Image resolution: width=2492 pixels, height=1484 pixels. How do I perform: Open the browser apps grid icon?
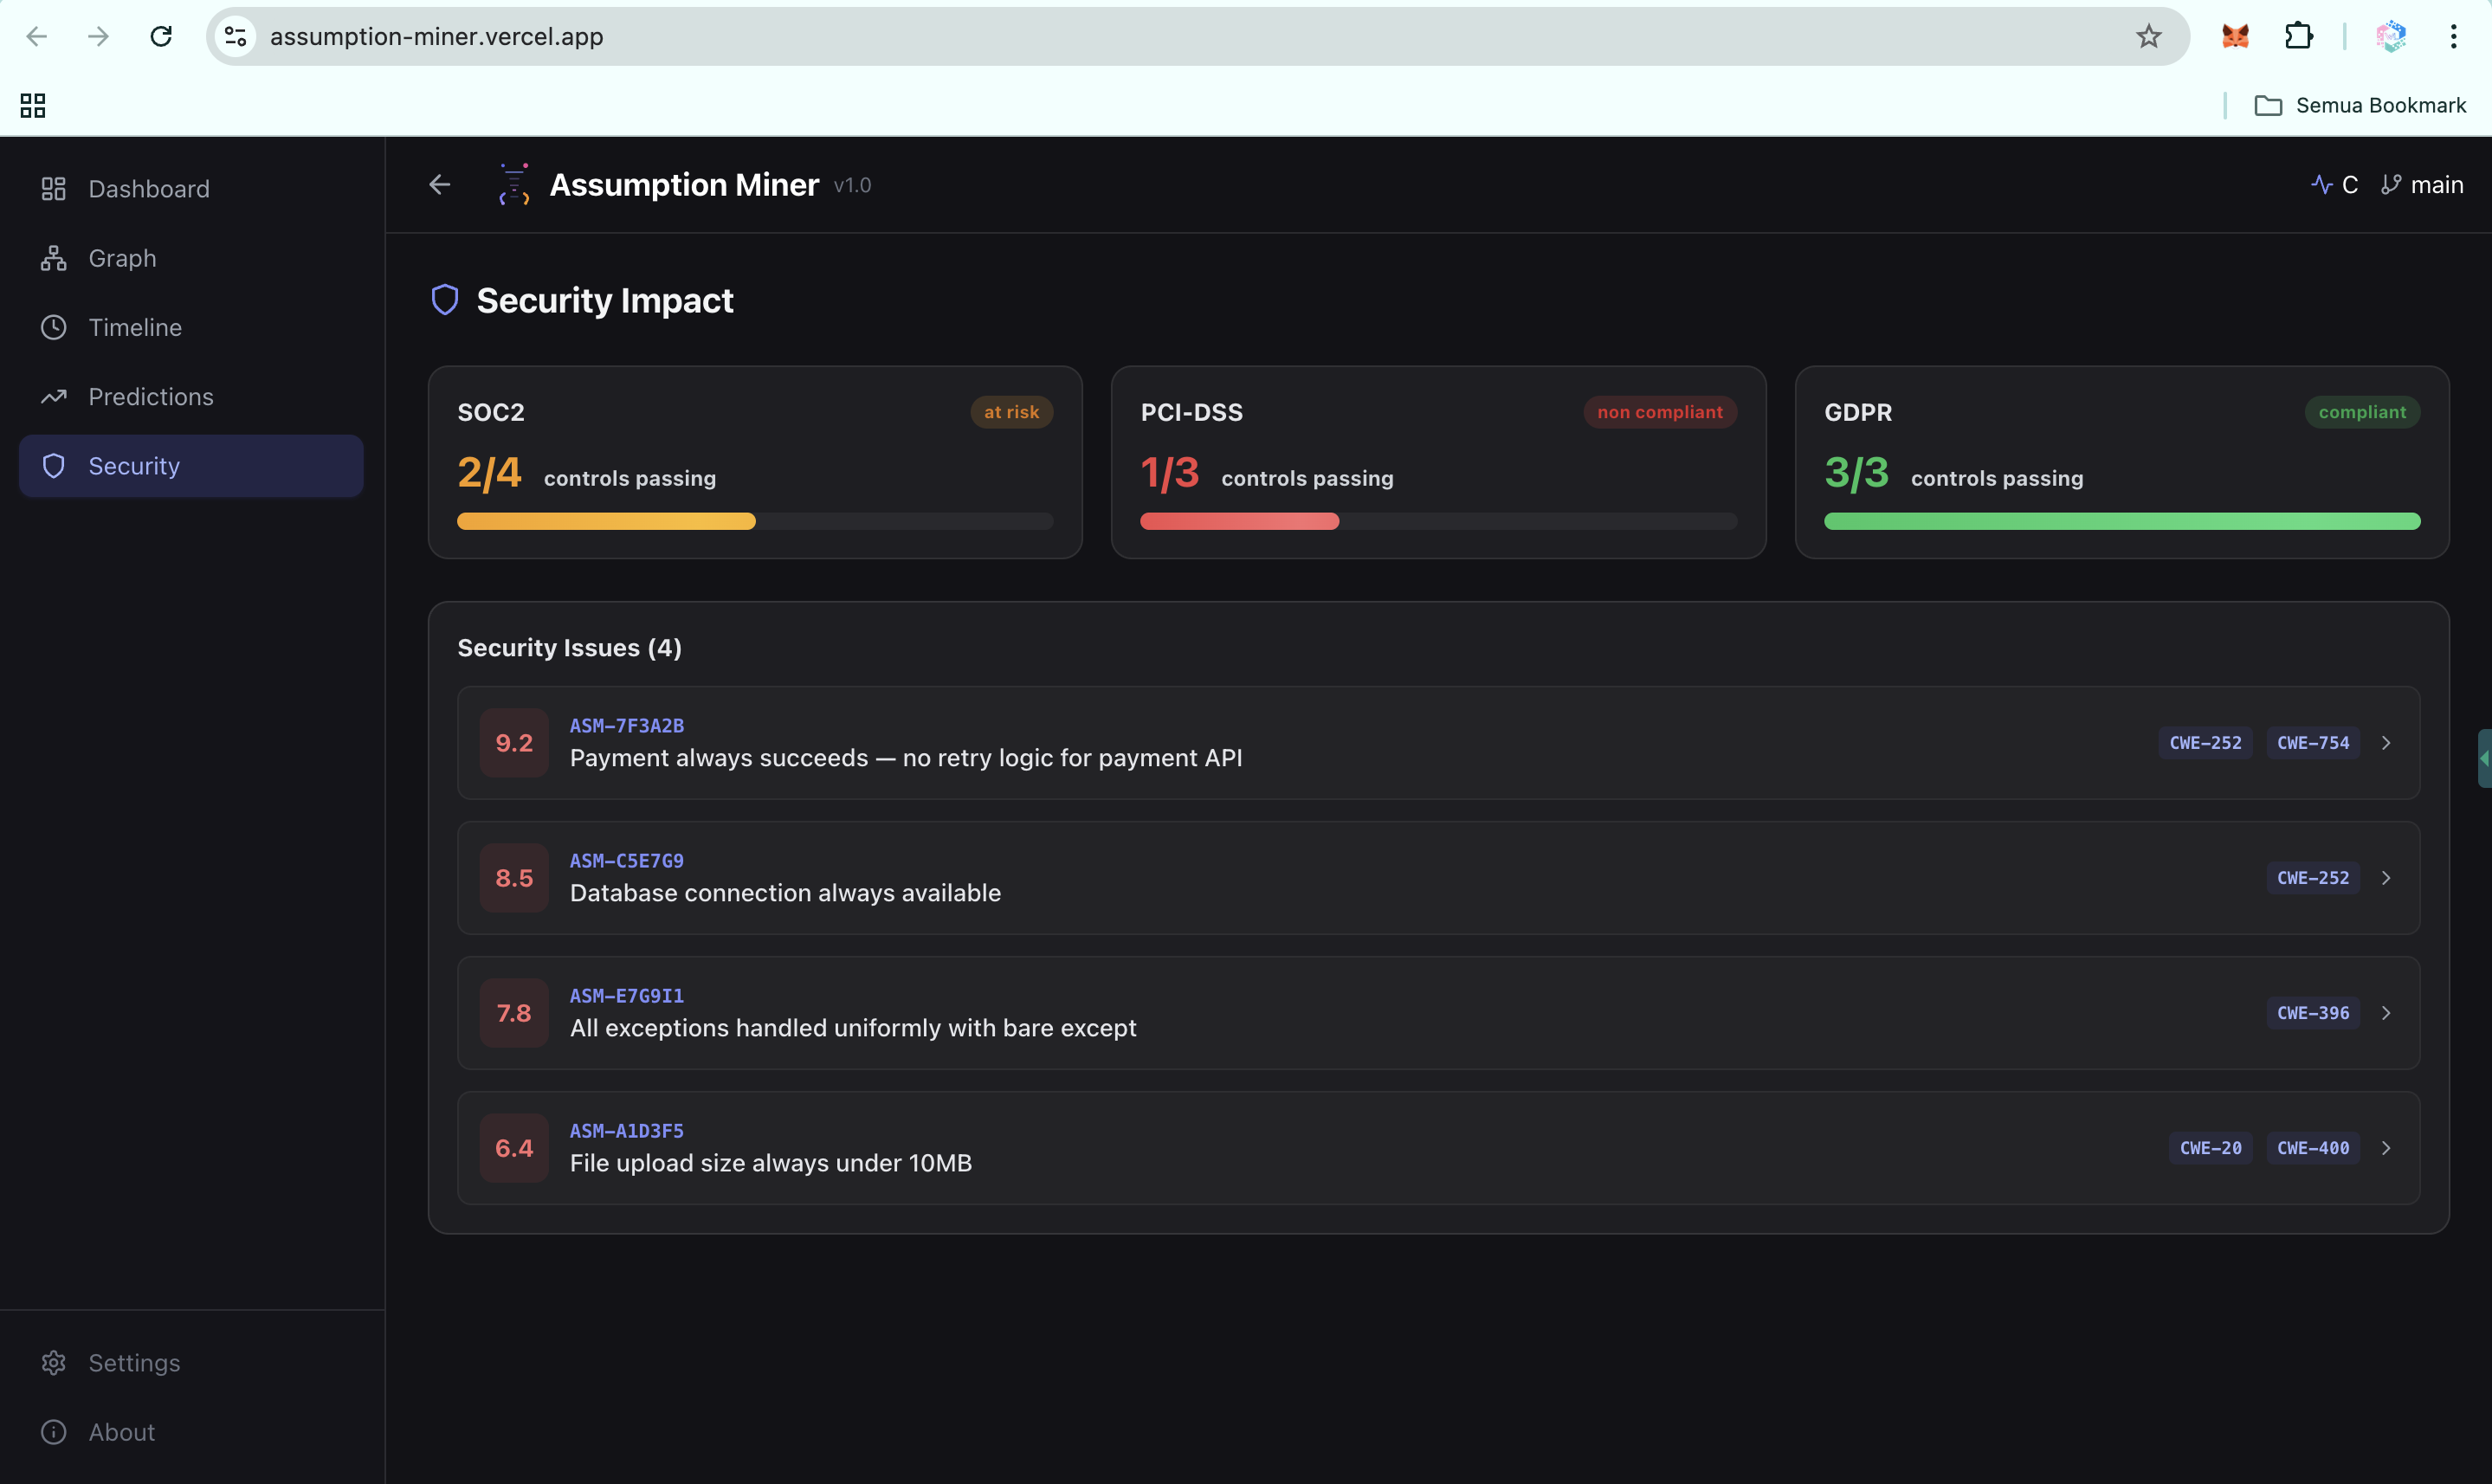(33, 105)
